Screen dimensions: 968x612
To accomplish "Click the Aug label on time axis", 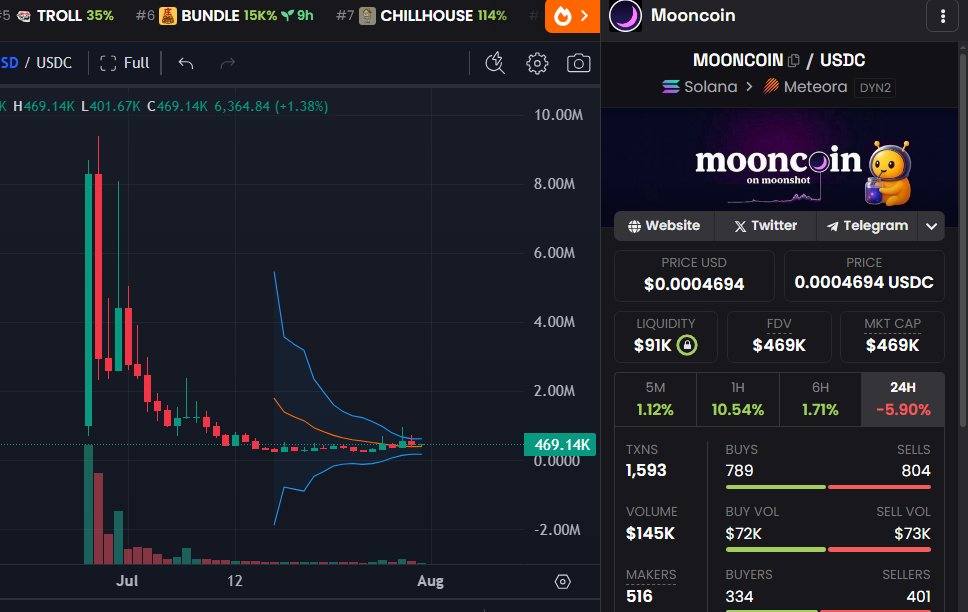I will coord(430,581).
